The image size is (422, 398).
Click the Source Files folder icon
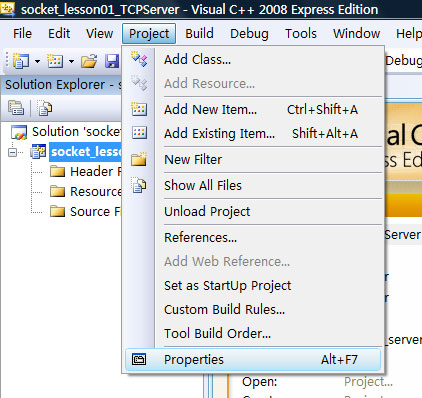(57, 212)
